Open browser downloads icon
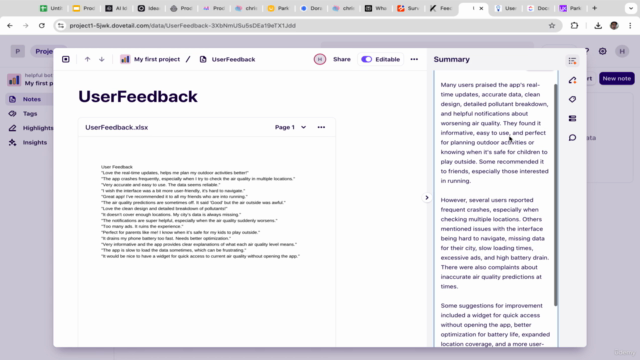The image size is (640, 360). [x=598, y=25]
